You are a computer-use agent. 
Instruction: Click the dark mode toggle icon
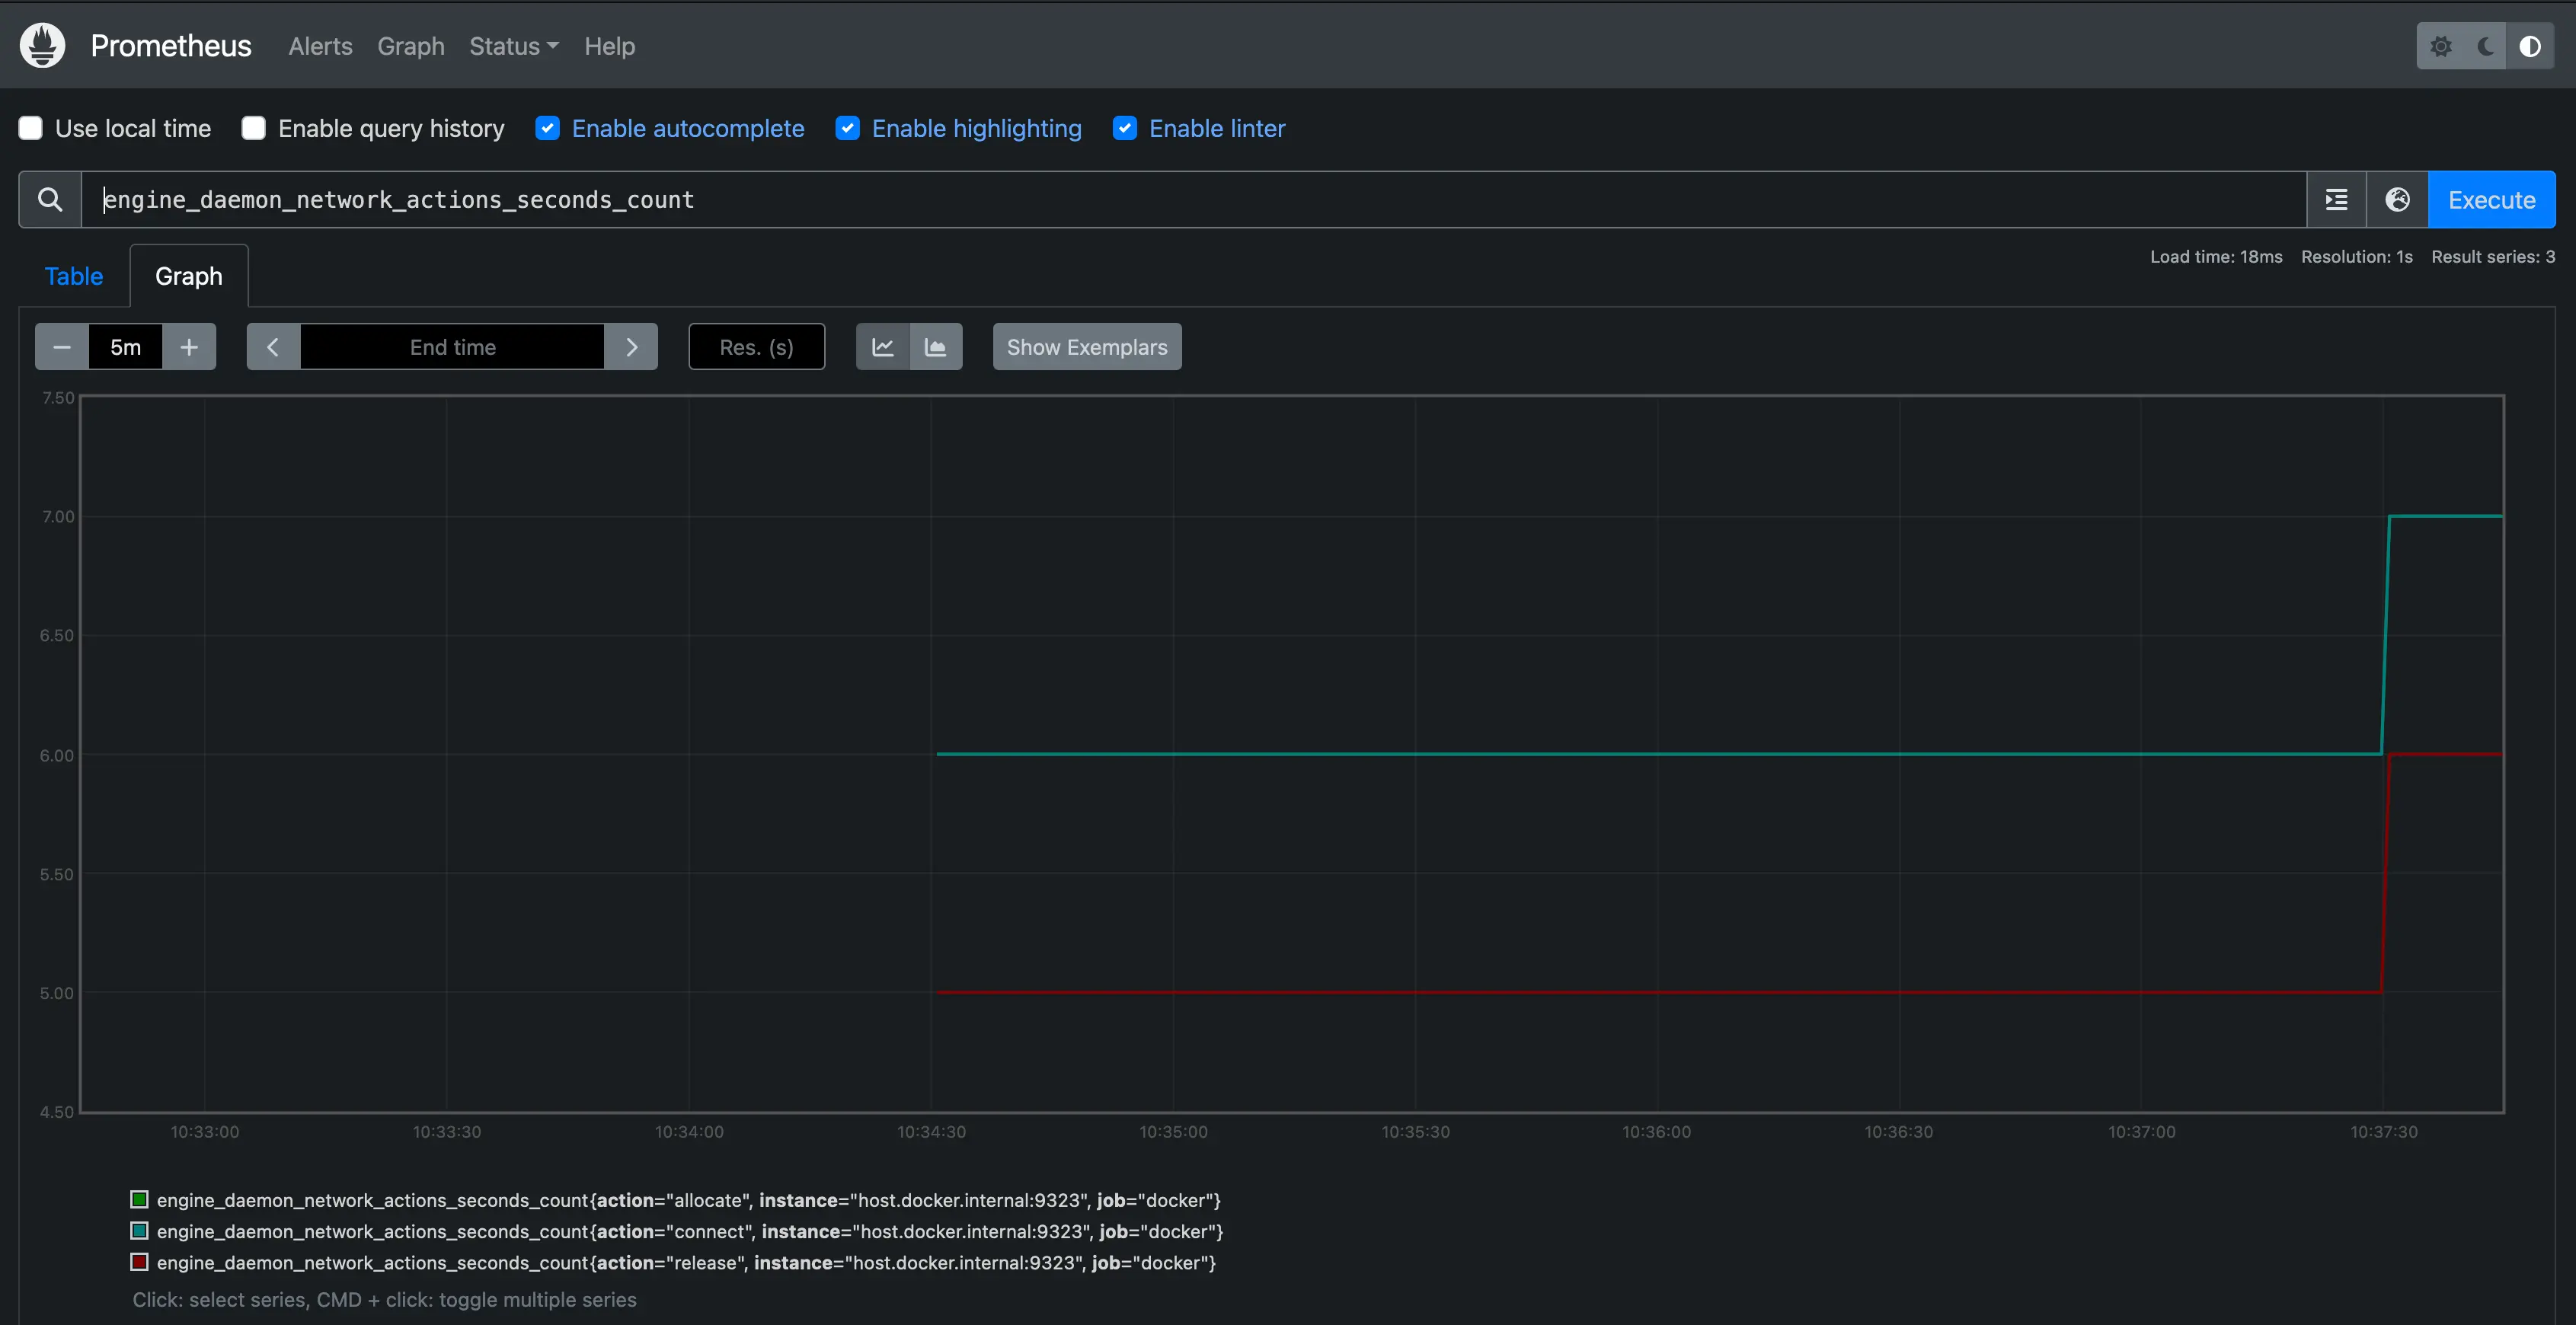coord(2485,46)
